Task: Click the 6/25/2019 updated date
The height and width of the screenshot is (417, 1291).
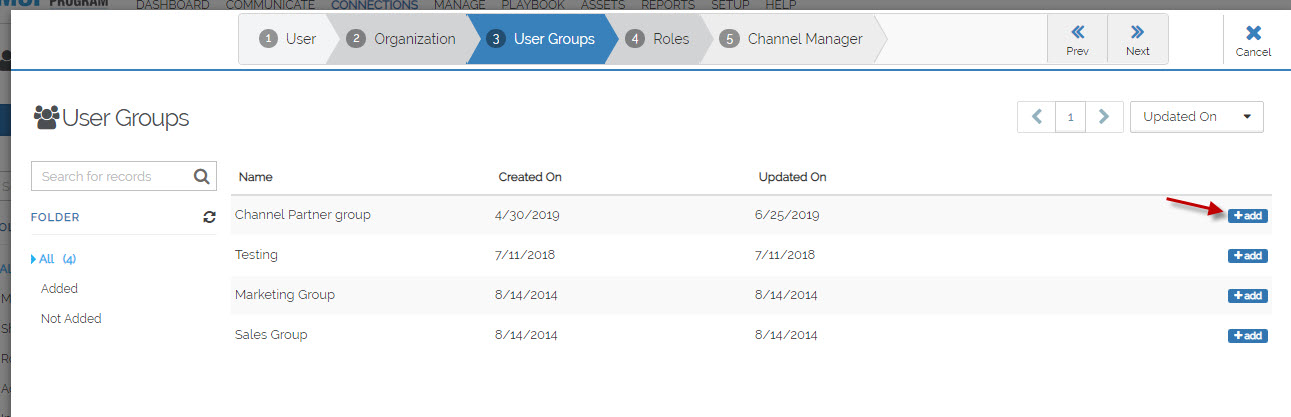Action: tap(787, 215)
